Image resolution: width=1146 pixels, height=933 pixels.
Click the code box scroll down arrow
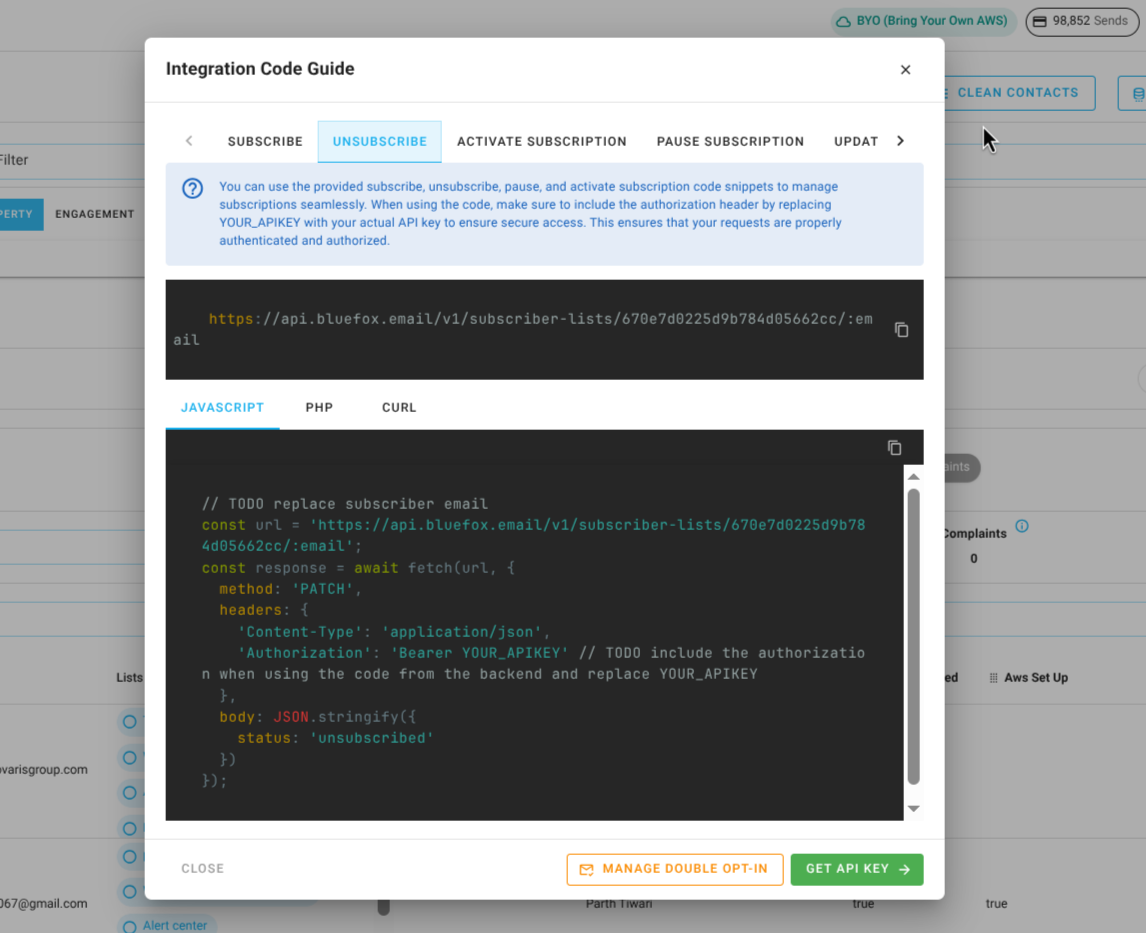(913, 808)
